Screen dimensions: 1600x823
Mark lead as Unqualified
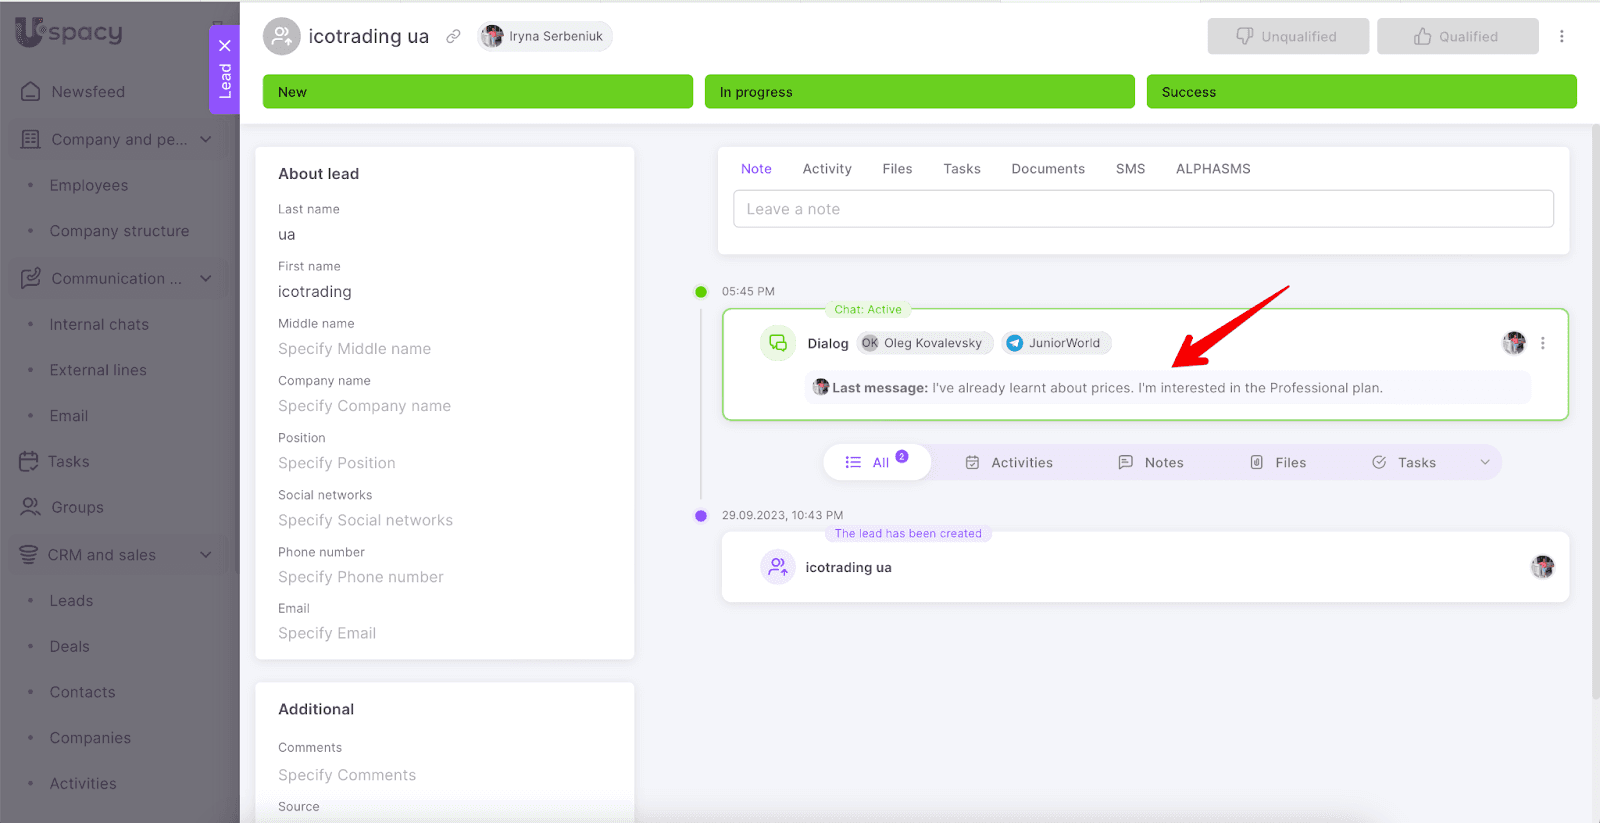coord(1287,36)
